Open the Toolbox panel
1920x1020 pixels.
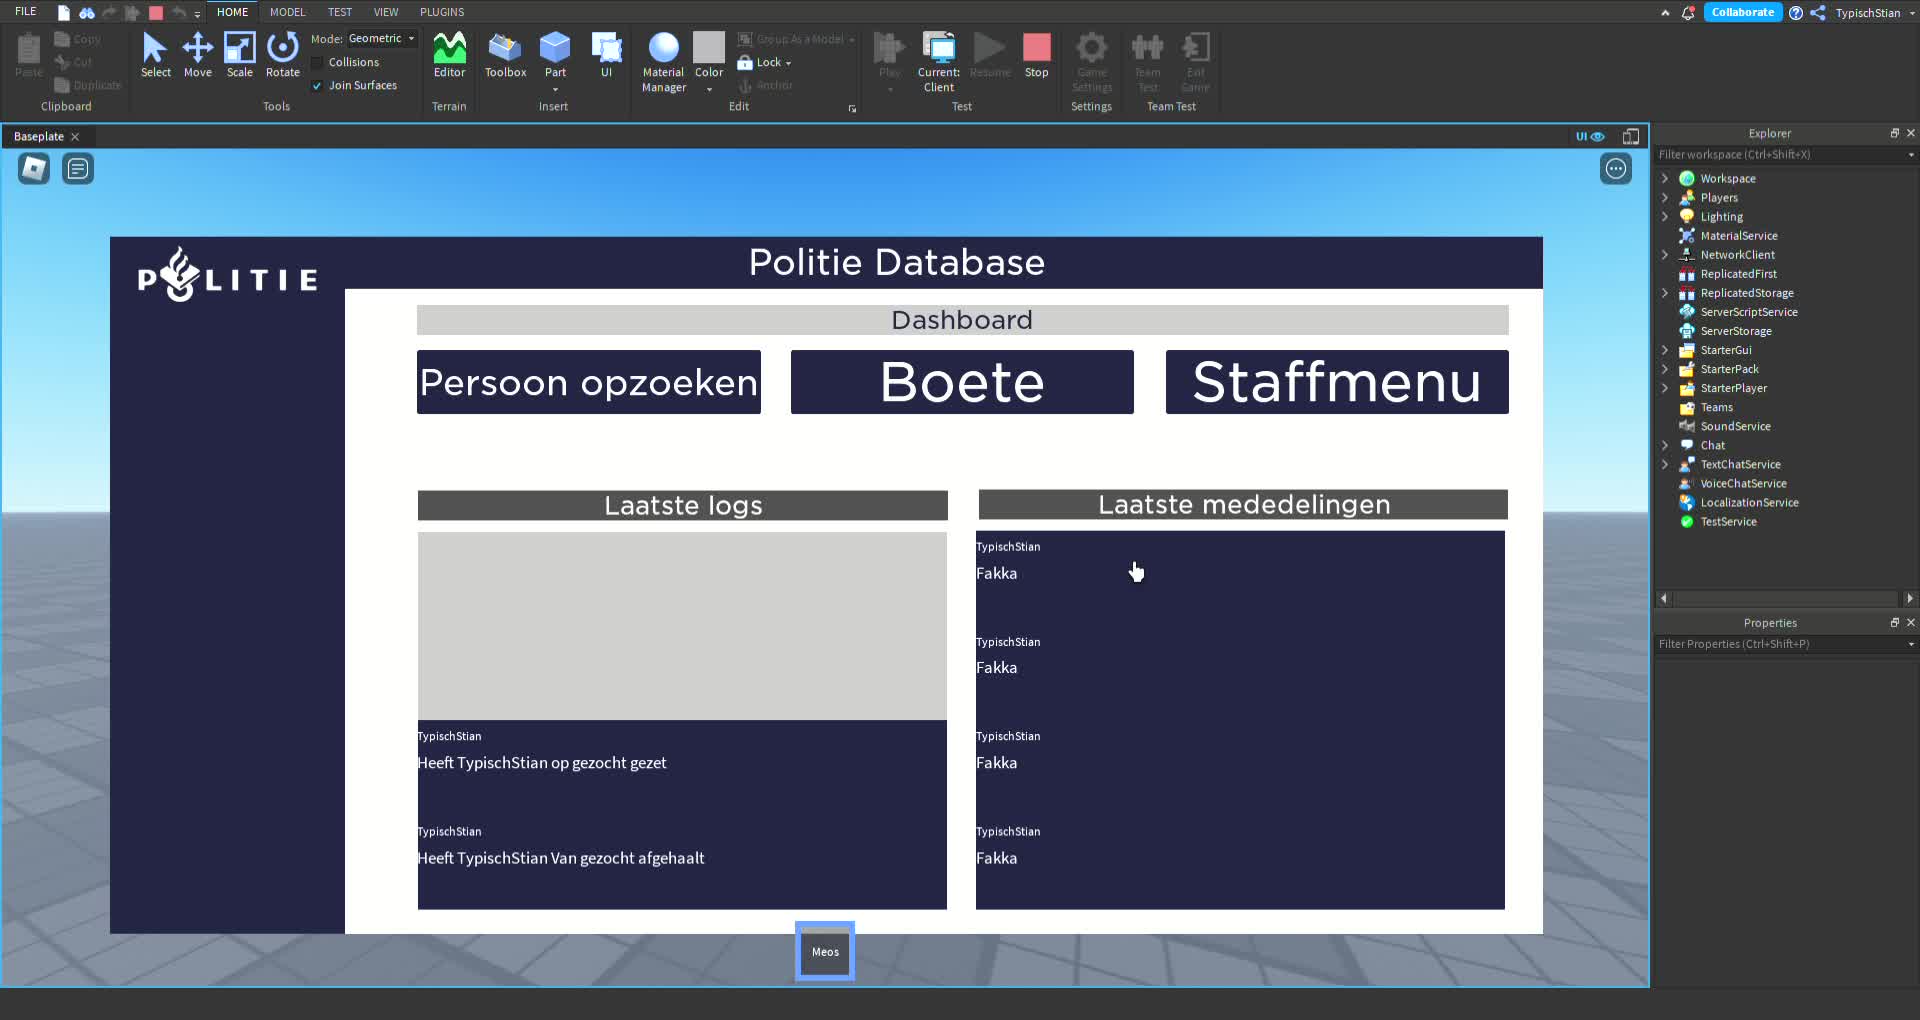pyautogui.click(x=505, y=54)
